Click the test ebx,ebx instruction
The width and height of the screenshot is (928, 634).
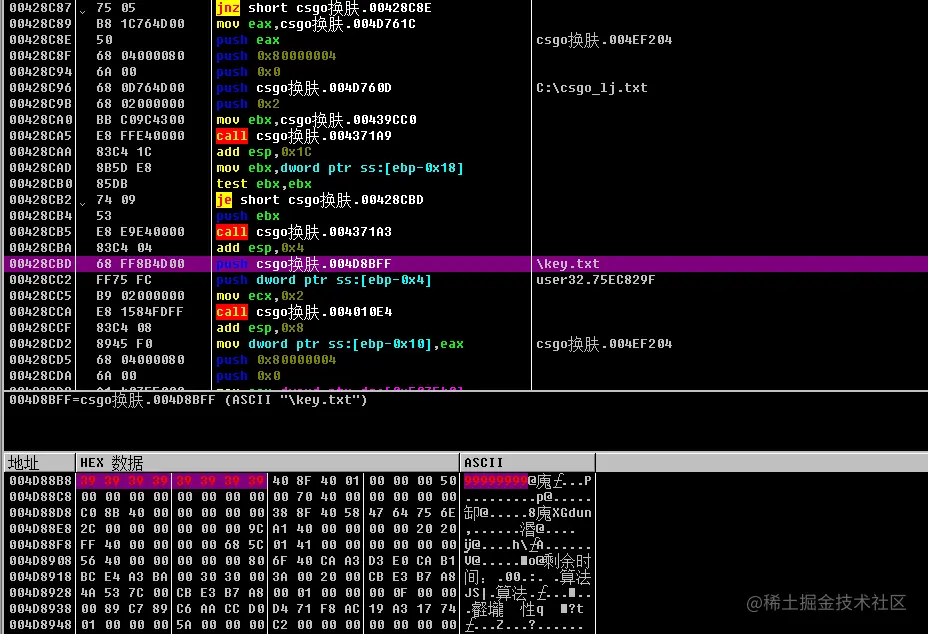264,184
